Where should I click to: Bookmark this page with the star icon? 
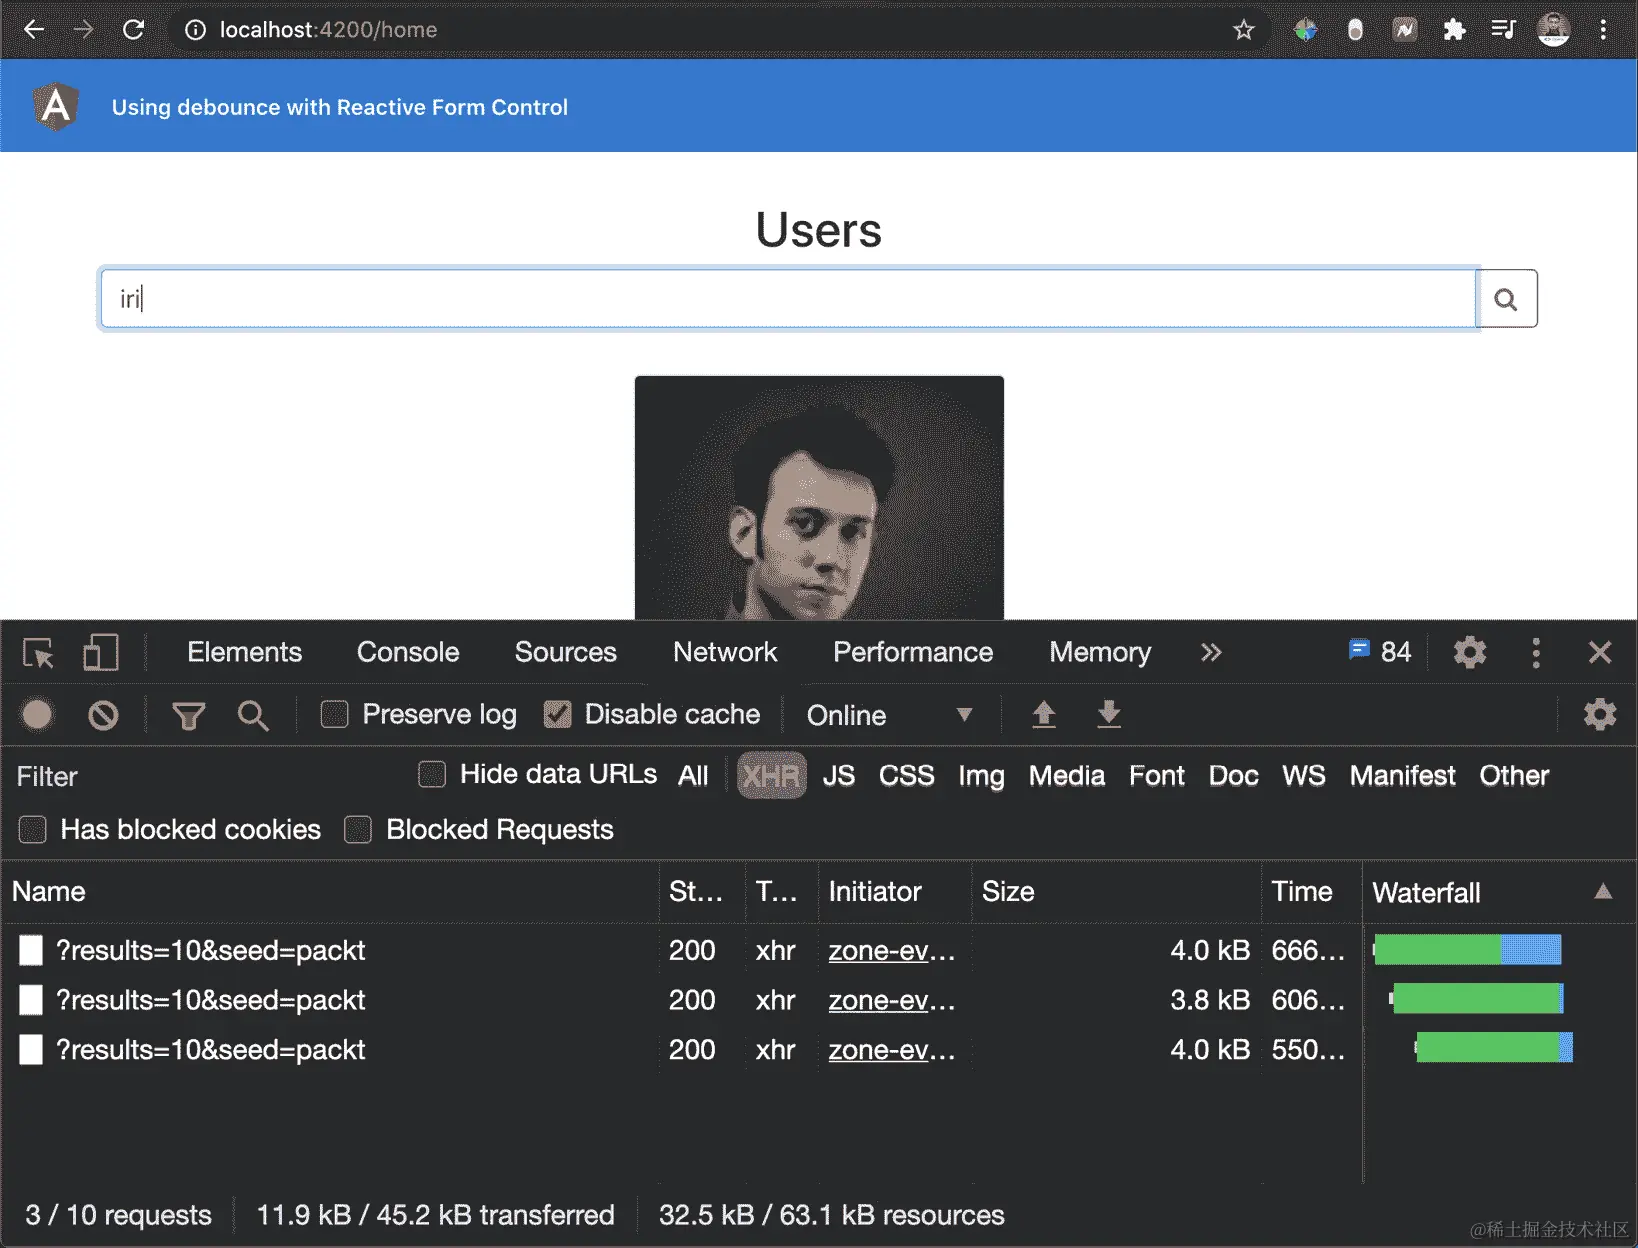pyautogui.click(x=1243, y=30)
